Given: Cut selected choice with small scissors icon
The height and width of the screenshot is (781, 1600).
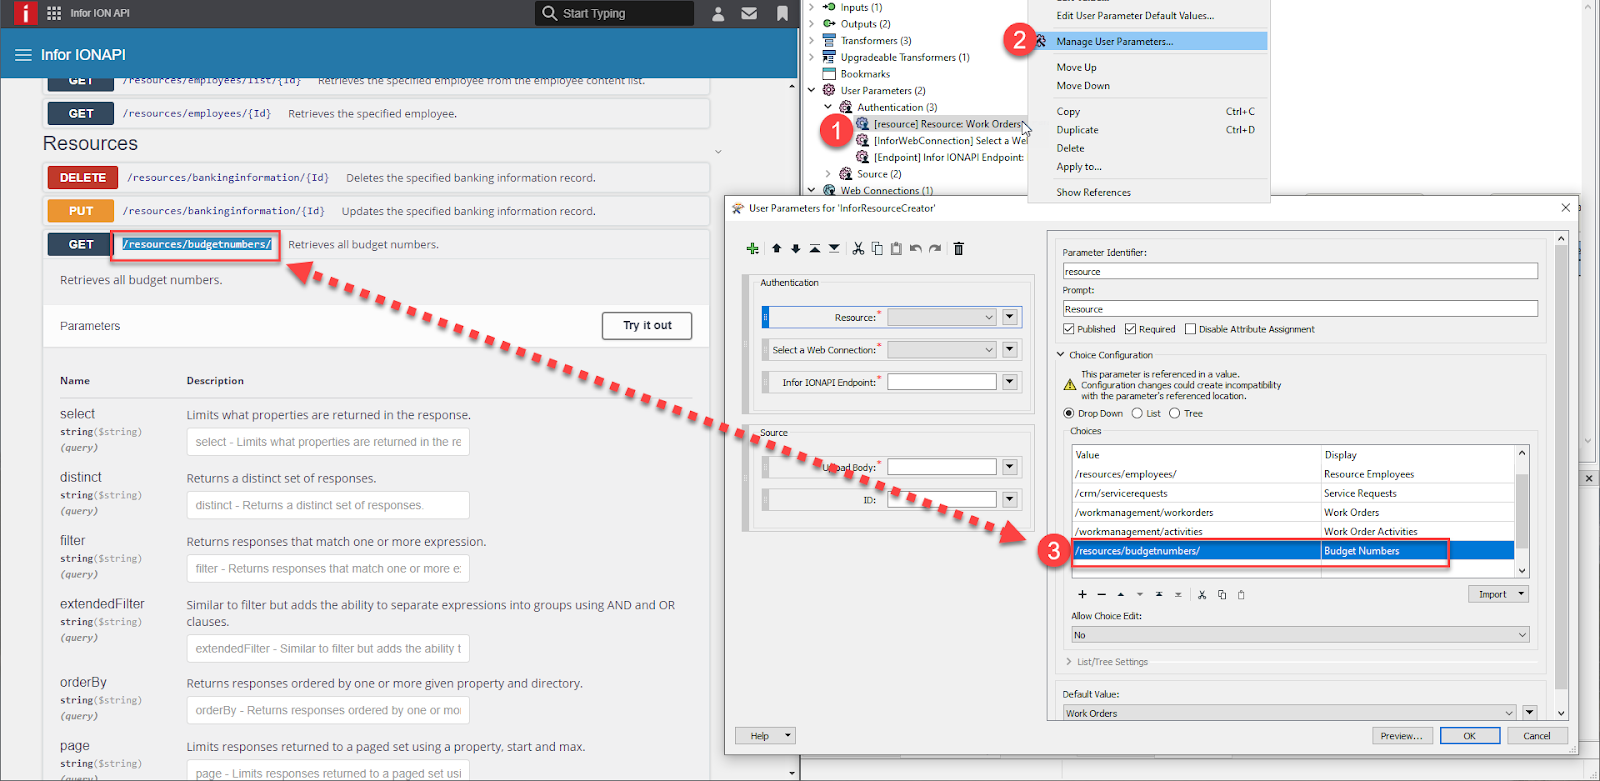Looking at the screenshot, I should [x=1202, y=595].
